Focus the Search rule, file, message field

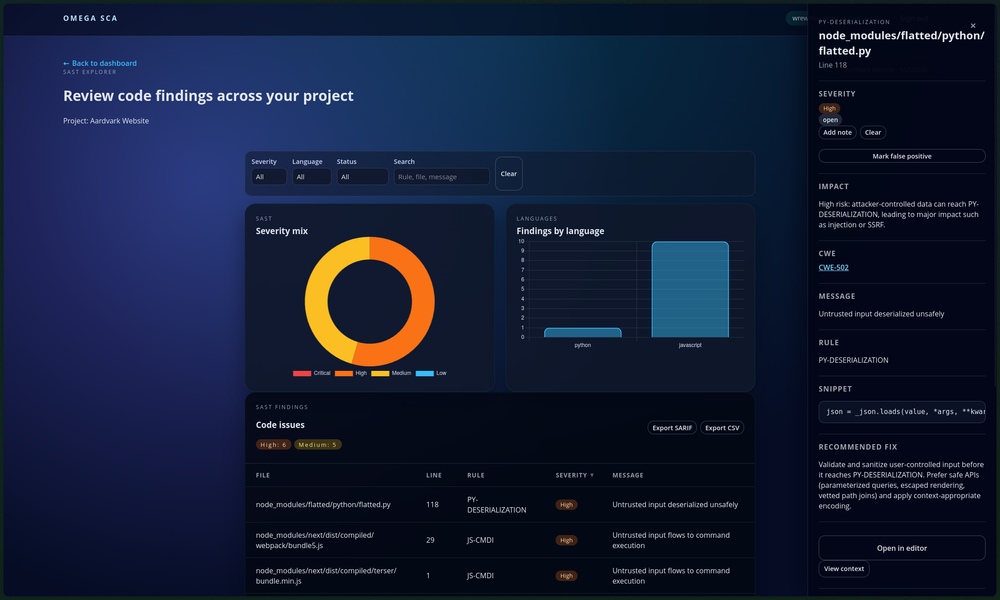(x=441, y=177)
